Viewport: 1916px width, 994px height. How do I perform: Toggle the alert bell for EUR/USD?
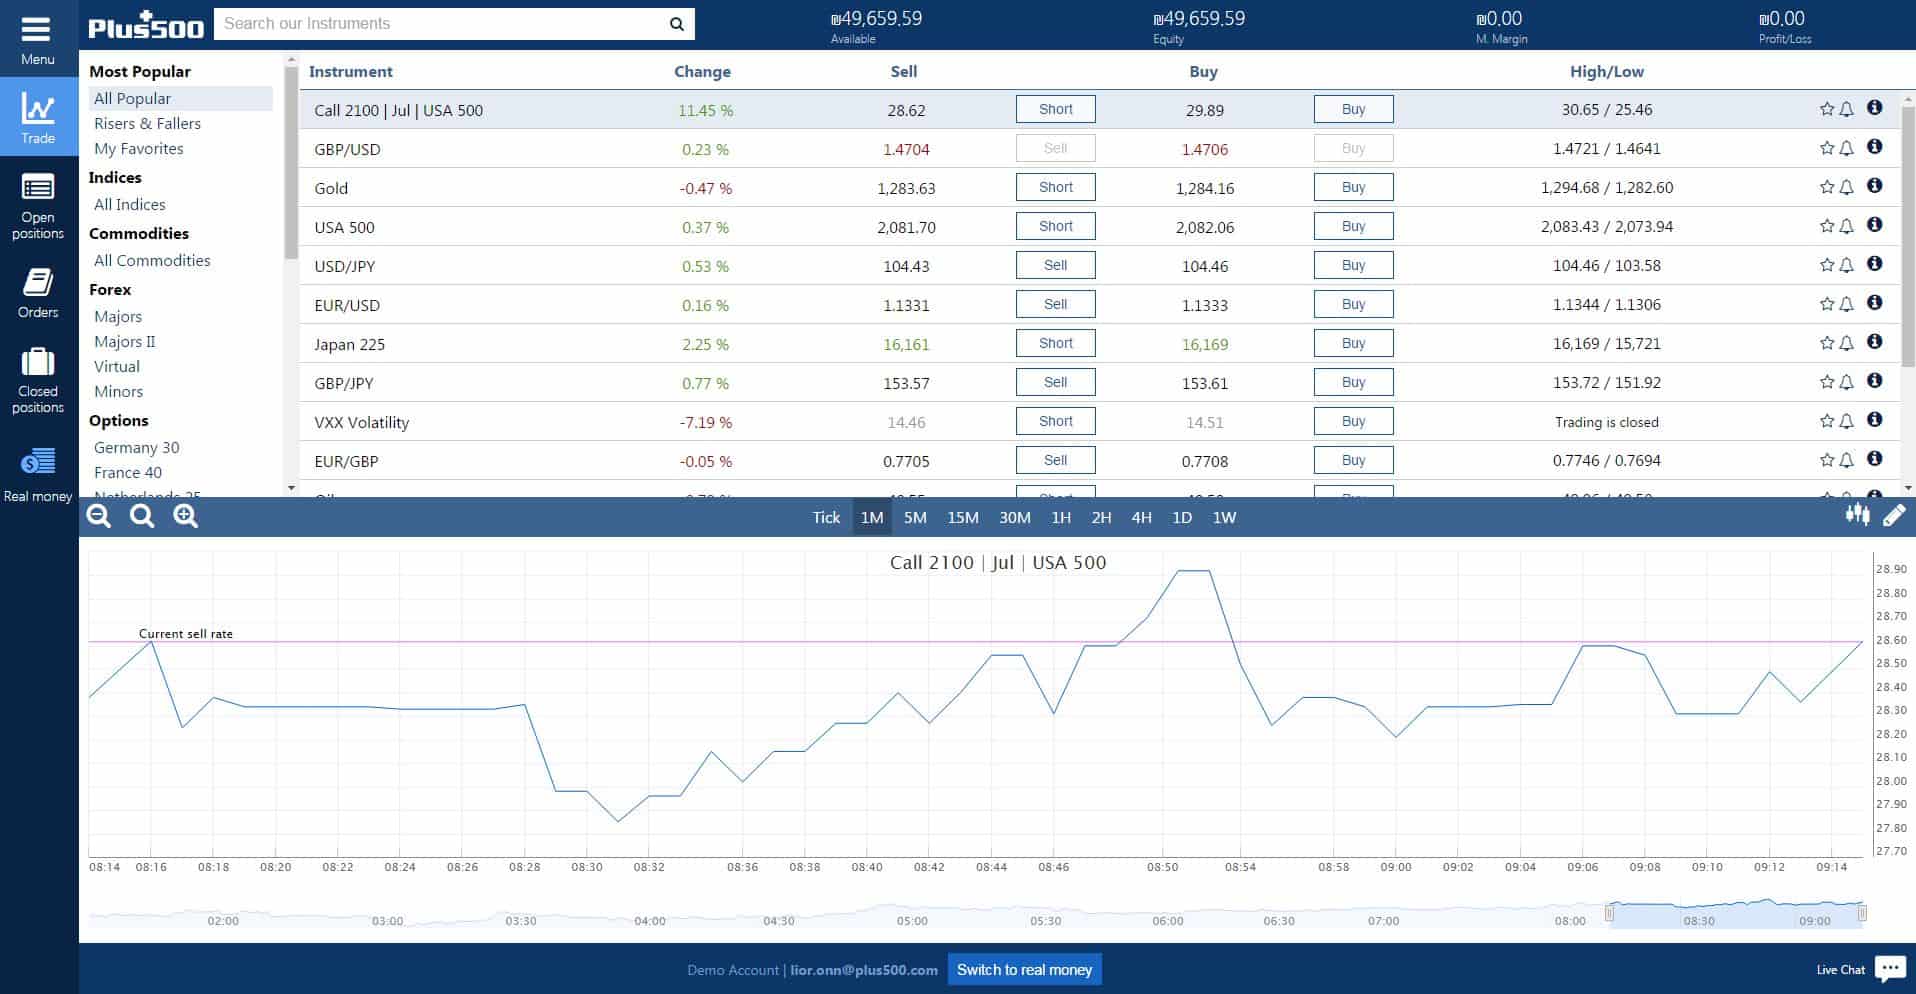(x=1846, y=304)
